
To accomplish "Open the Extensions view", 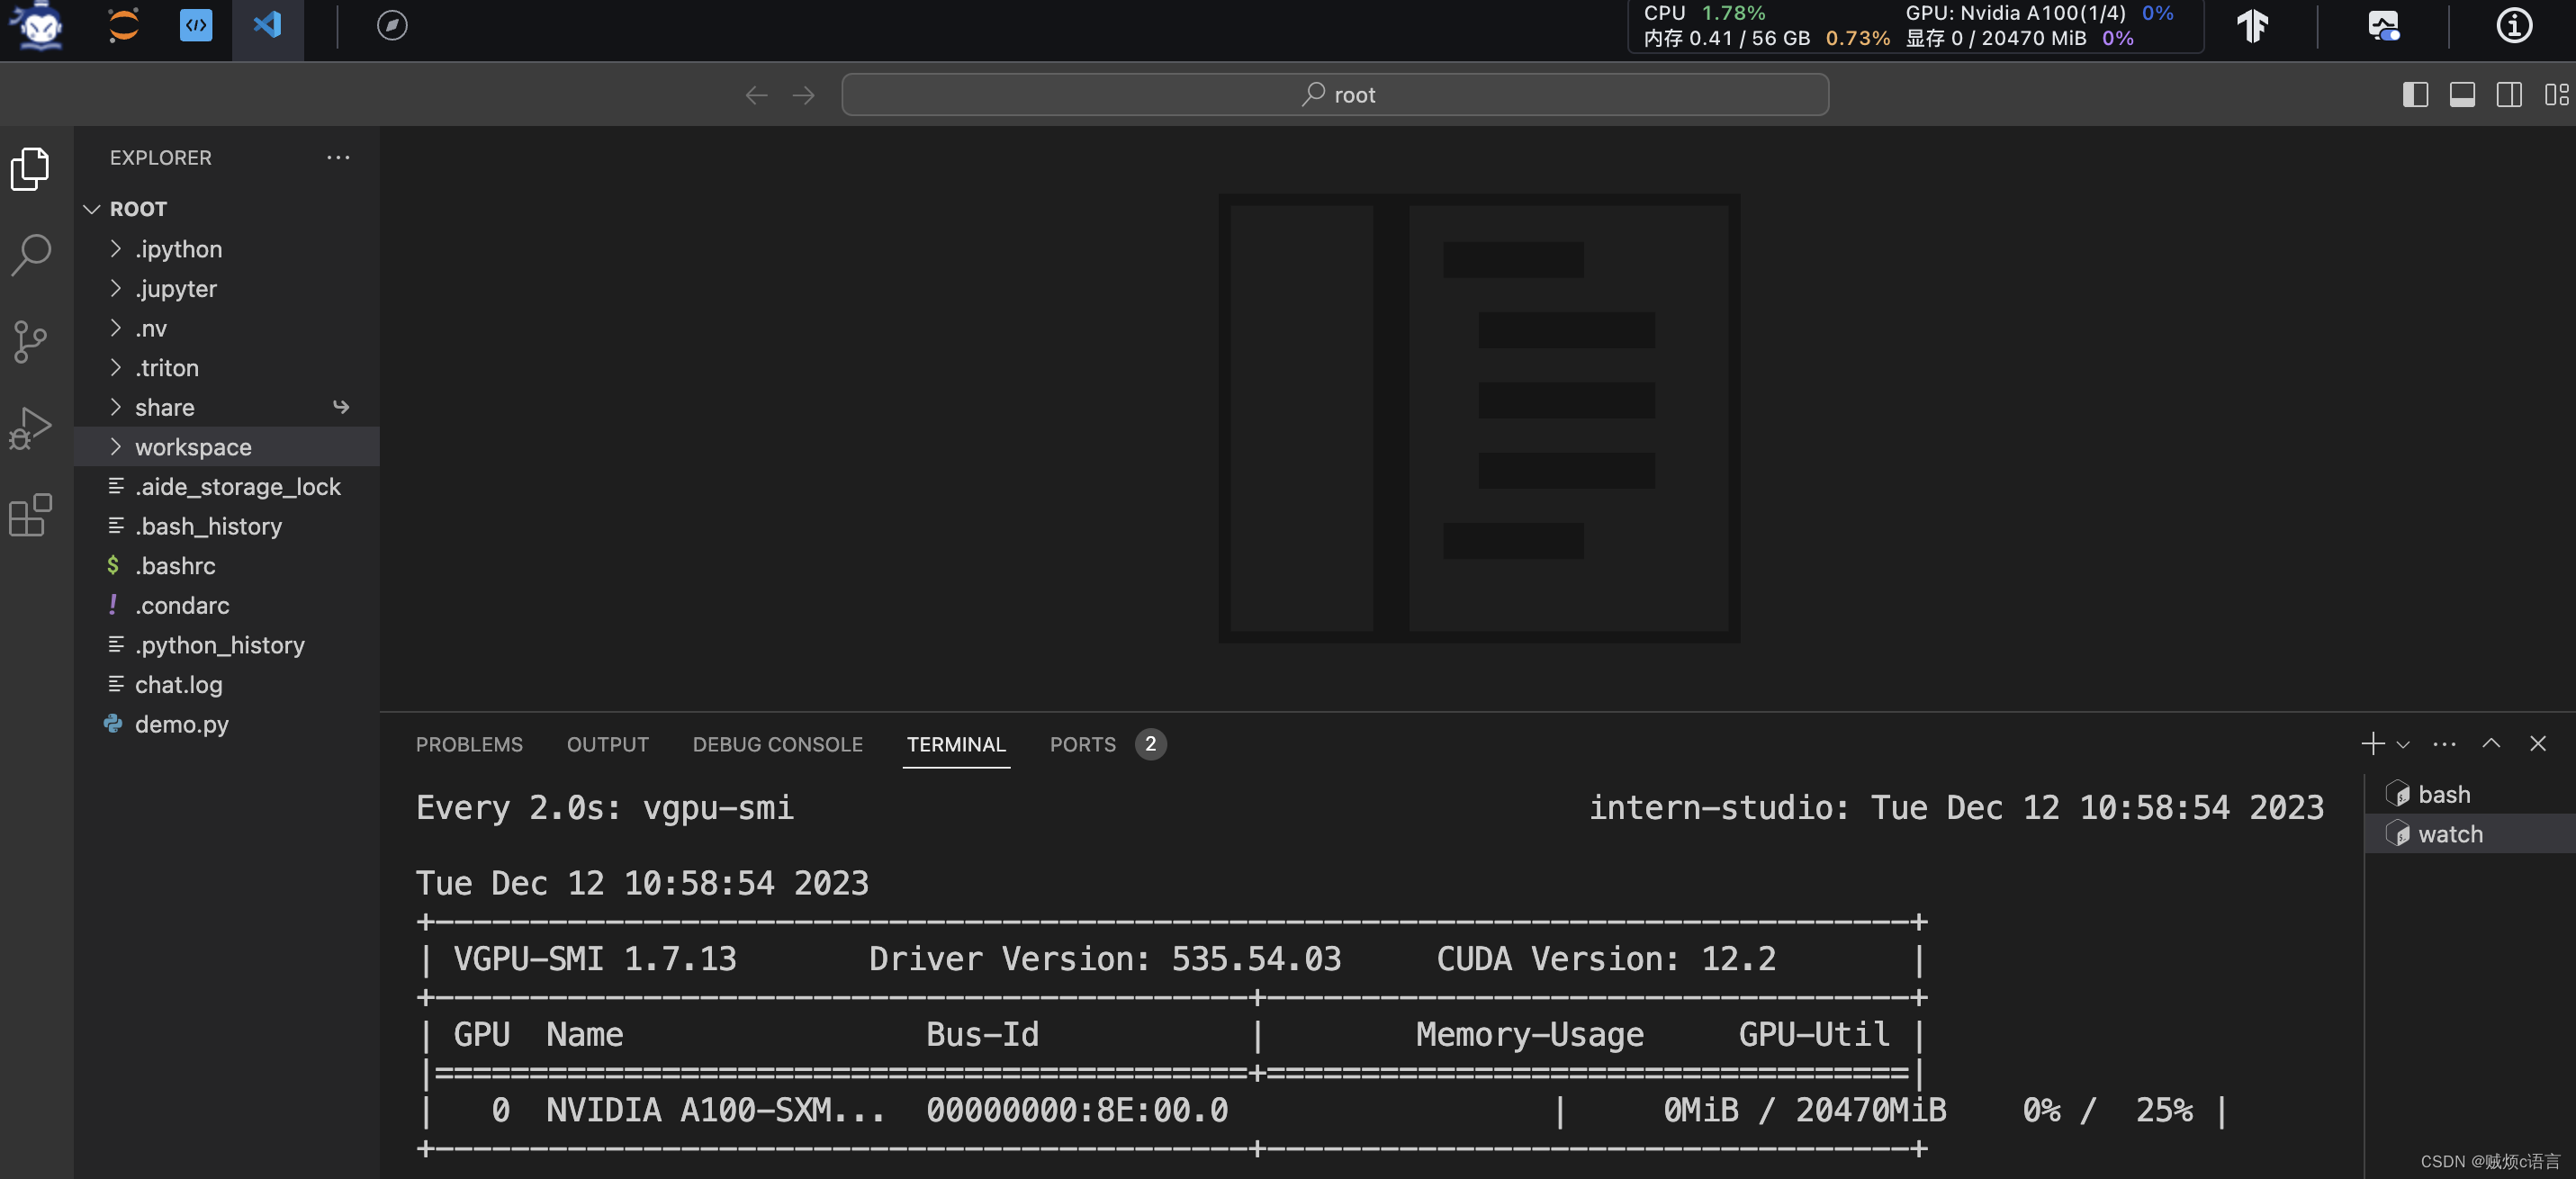I will [30, 515].
